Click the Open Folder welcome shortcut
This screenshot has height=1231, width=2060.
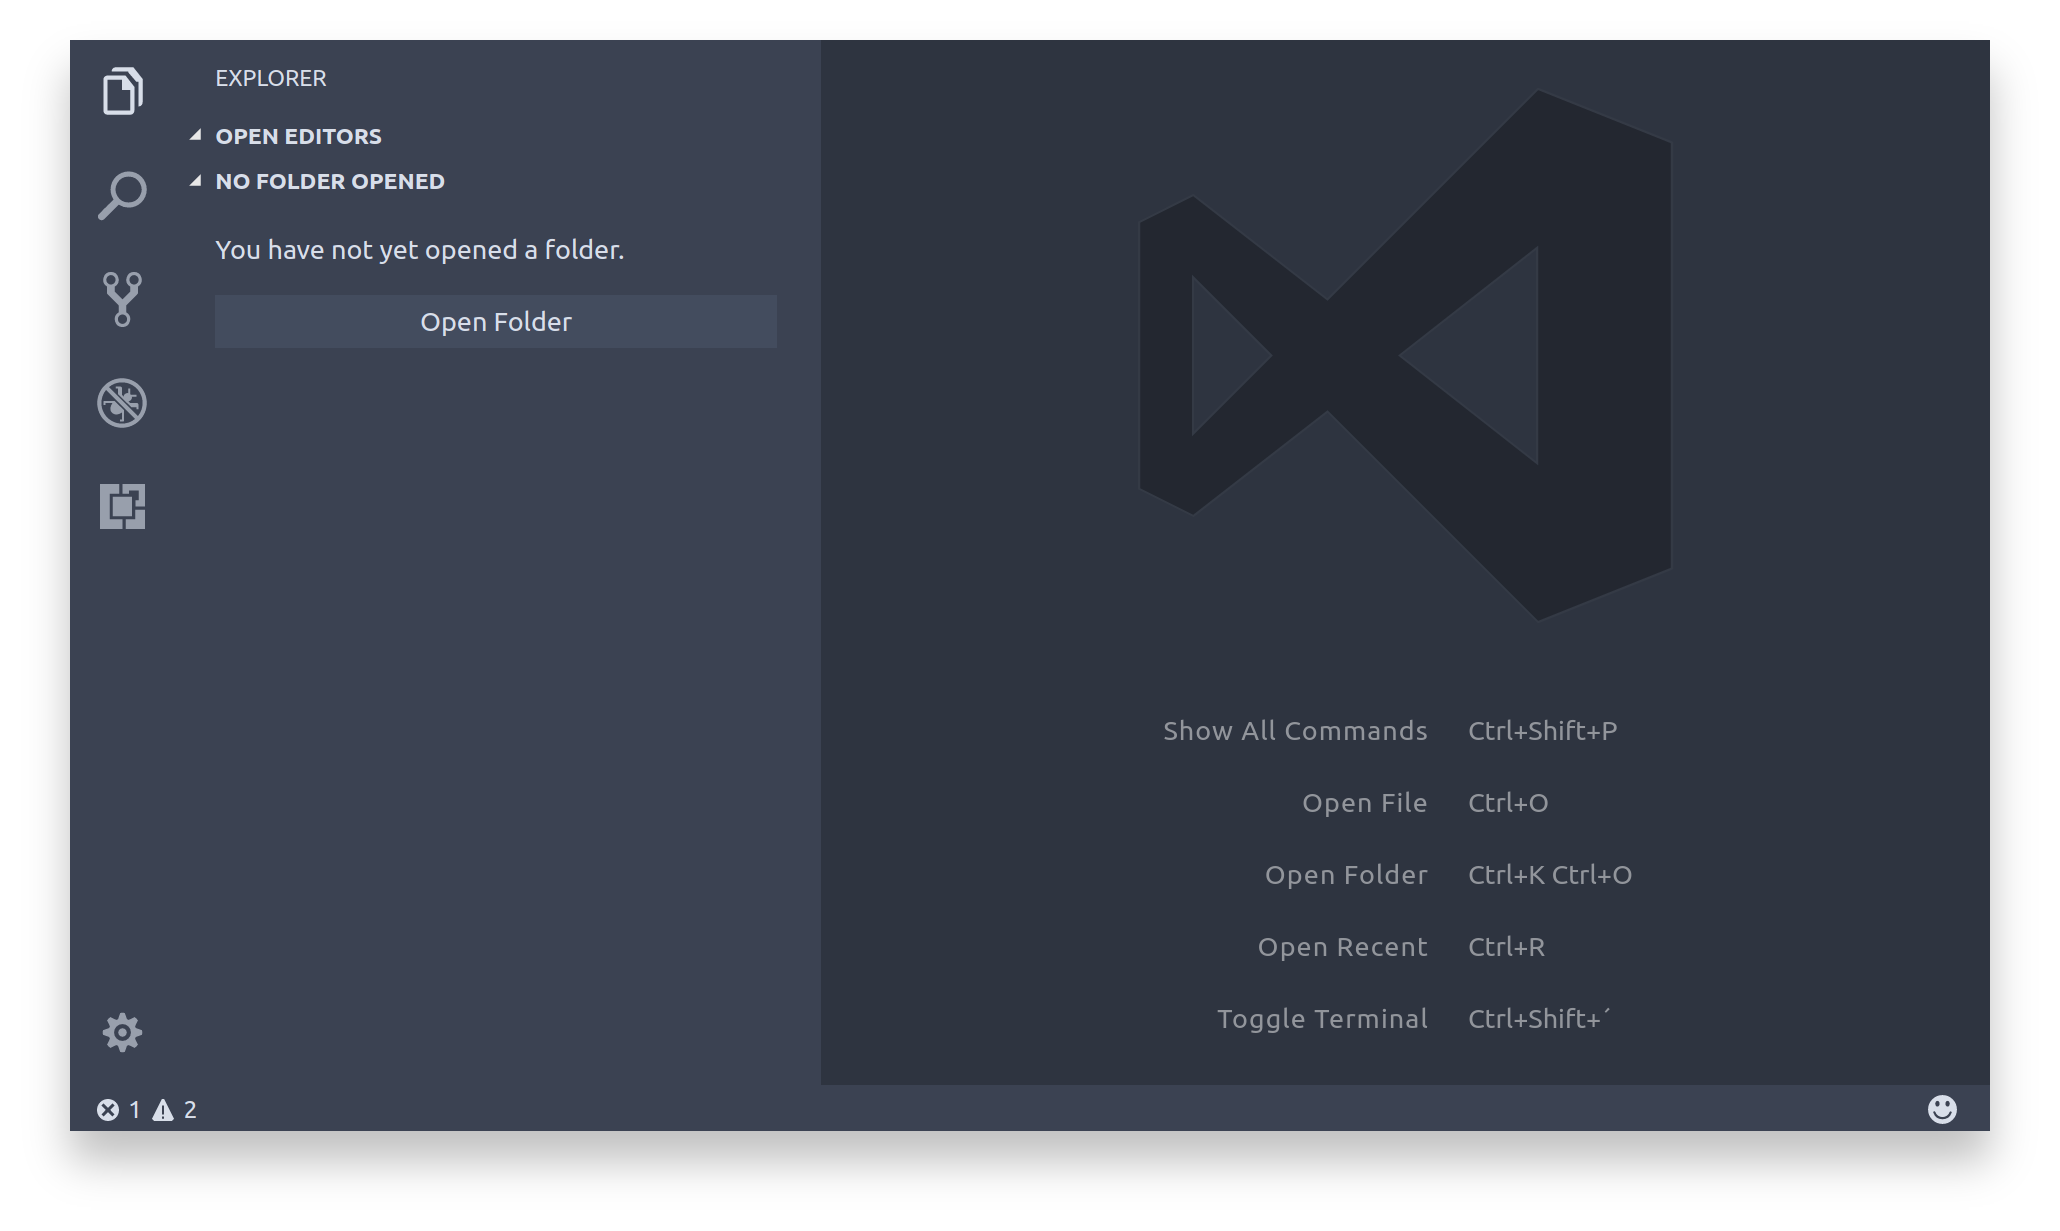tap(1347, 874)
